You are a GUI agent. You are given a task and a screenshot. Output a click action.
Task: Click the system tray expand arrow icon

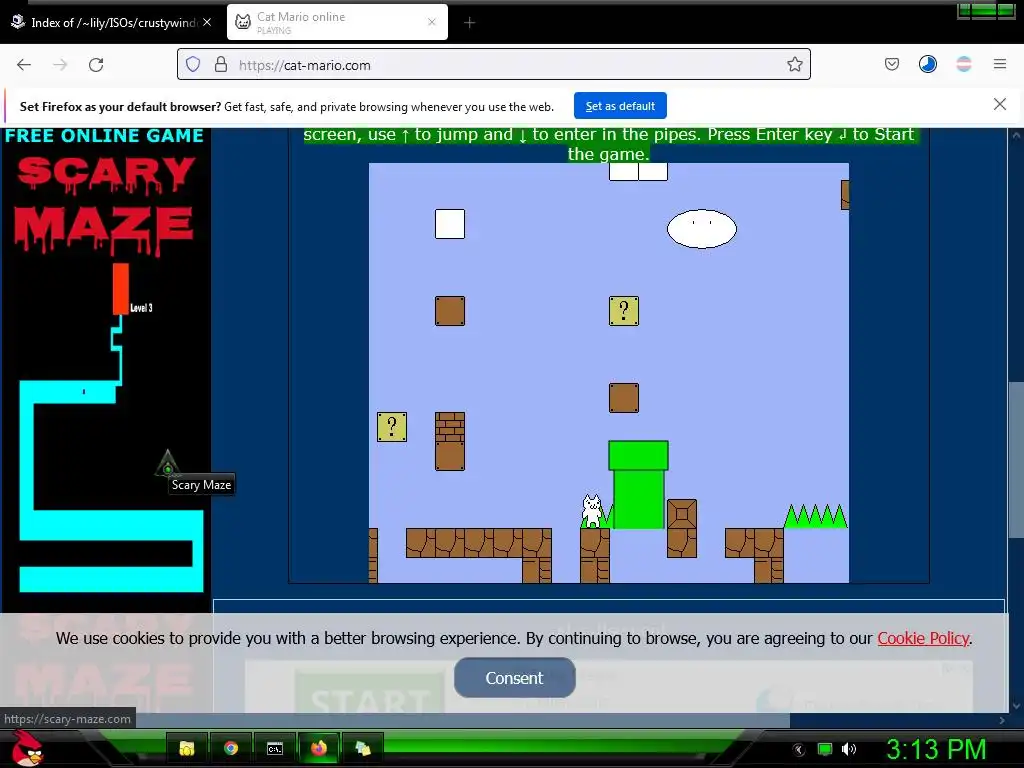coord(799,749)
